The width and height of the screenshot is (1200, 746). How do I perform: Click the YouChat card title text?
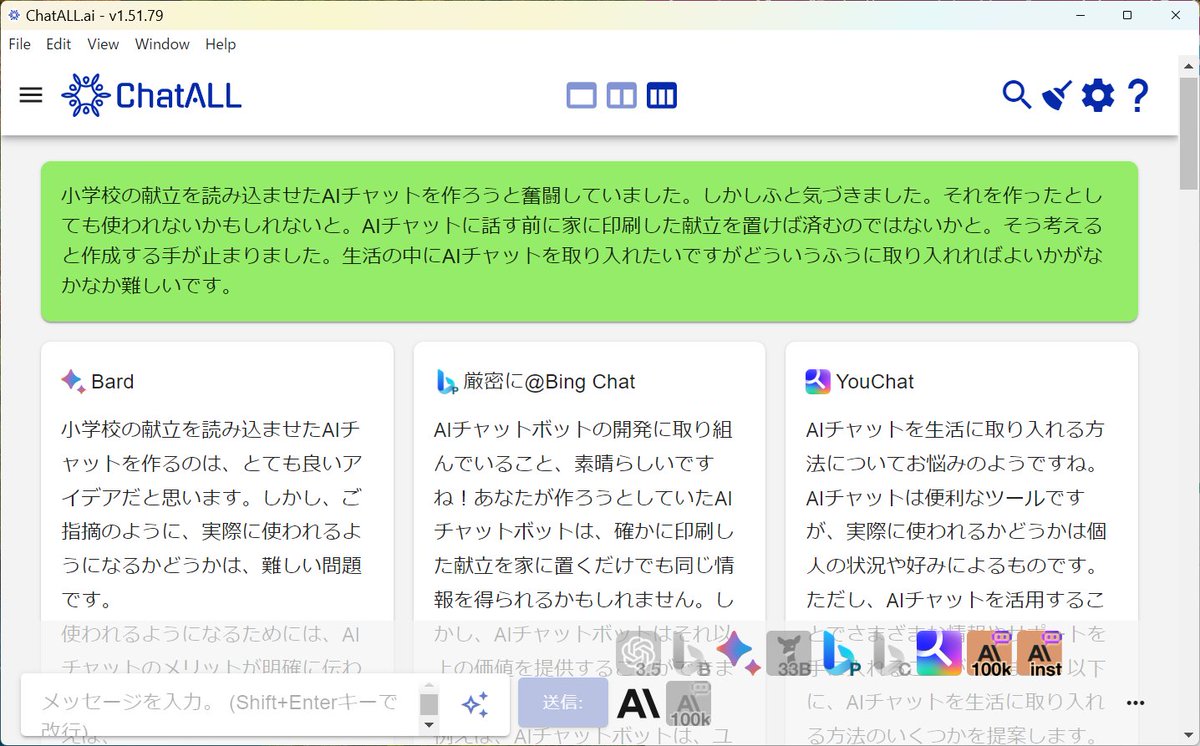(875, 381)
